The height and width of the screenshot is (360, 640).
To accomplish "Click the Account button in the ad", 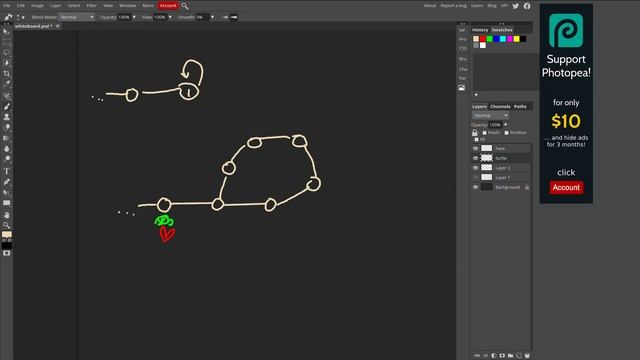I will pos(566,187).
